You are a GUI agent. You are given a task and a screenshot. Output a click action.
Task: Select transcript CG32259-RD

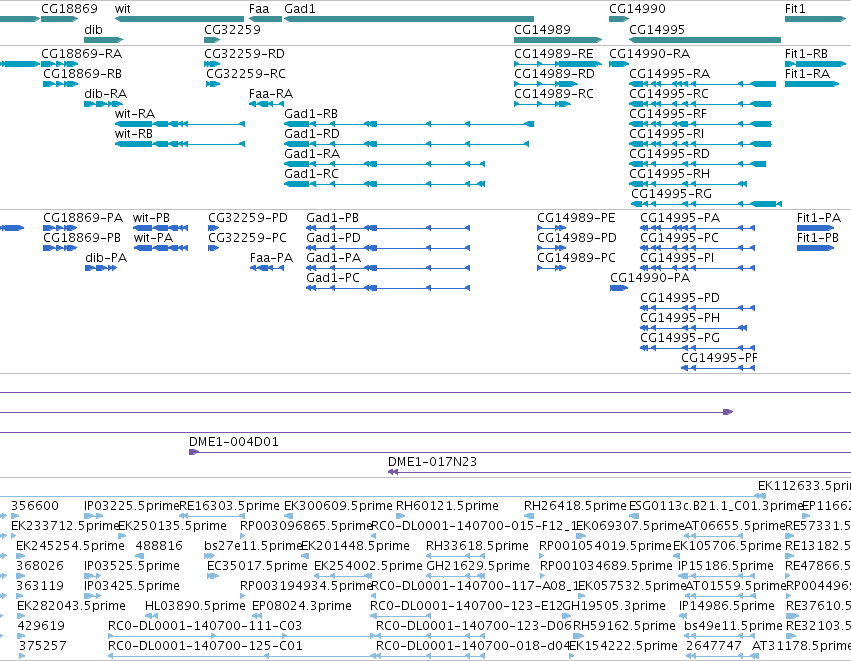click(212, 64)
